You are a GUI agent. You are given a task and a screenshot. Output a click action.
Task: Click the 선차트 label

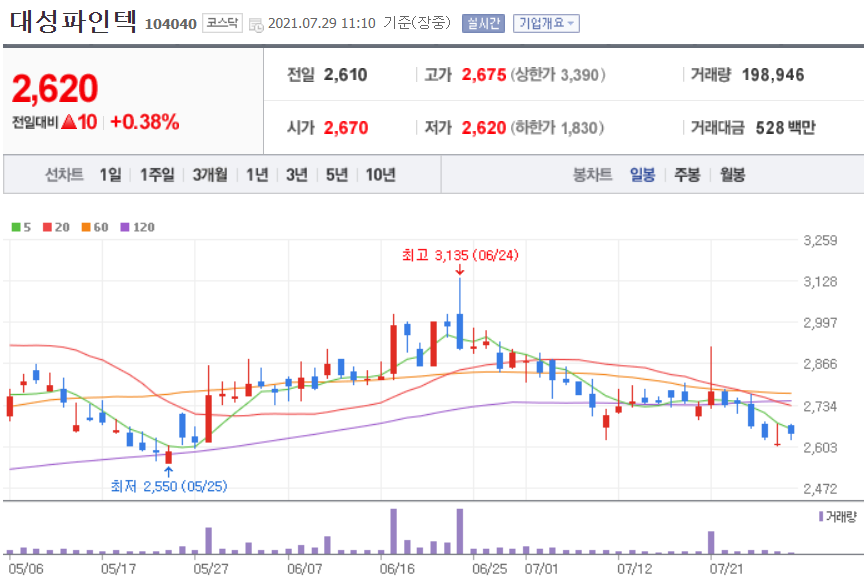64,175
